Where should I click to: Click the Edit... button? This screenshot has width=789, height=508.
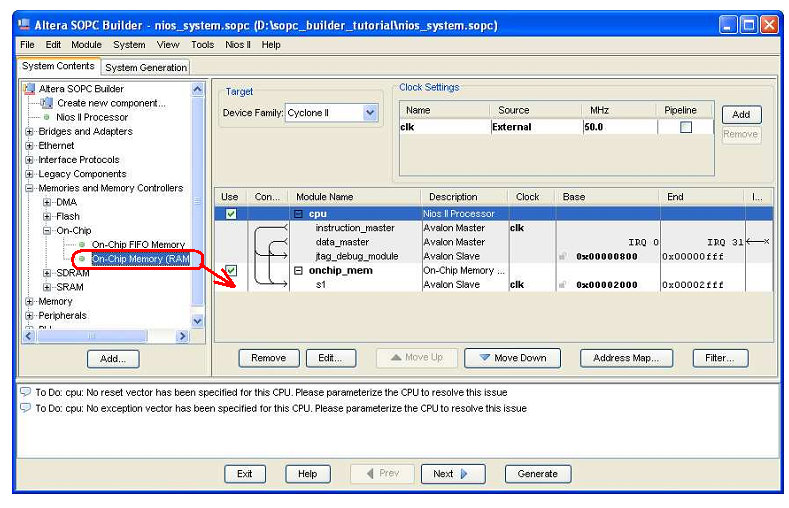(331, 358)
